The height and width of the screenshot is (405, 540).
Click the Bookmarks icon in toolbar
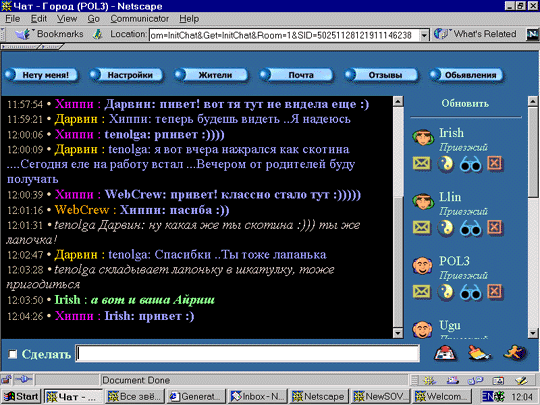point(22,34)
